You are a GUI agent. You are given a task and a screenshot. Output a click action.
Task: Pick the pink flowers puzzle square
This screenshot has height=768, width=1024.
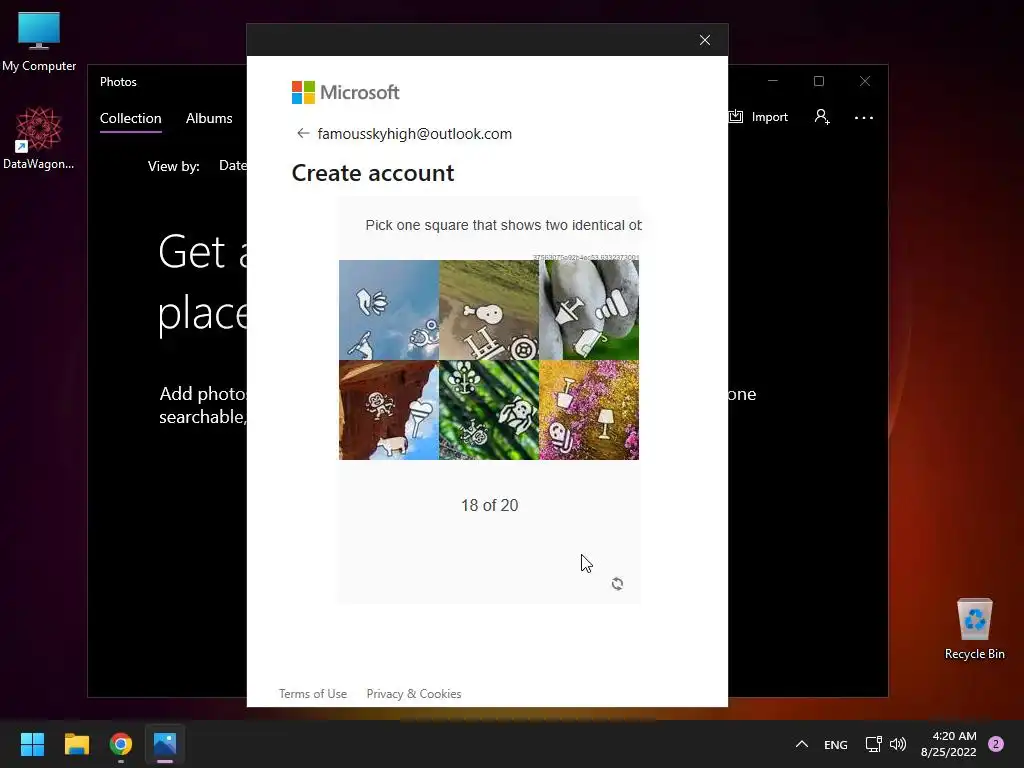pyautogui.click(x=589, y=410)
